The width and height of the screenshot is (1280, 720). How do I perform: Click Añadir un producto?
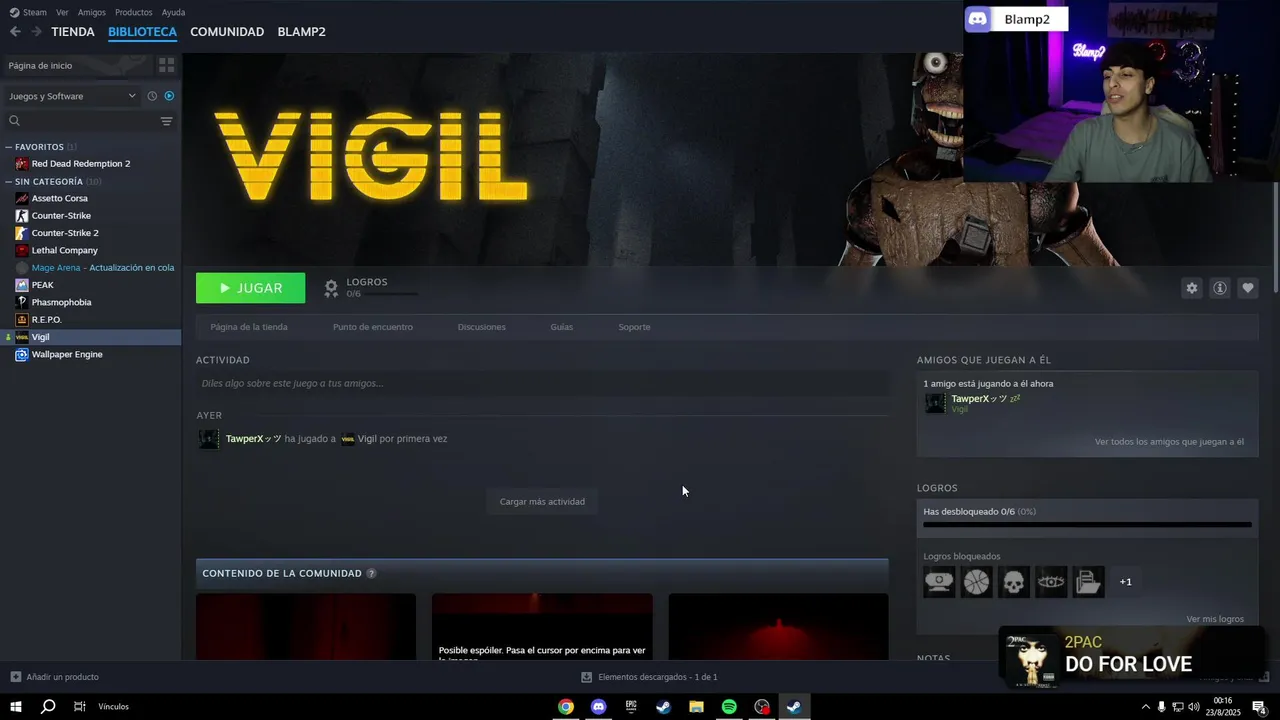click(54, 677)
